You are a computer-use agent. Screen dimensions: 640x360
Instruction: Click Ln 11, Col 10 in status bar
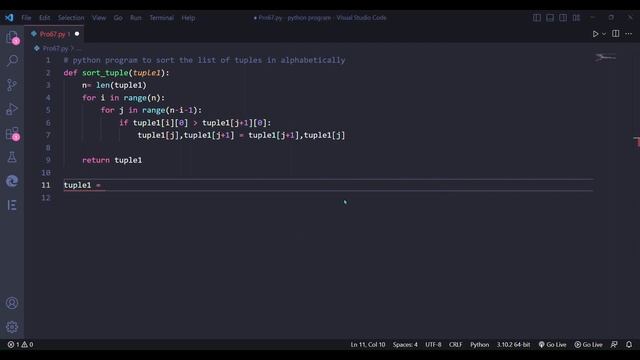pyautogui.click(x=368, y=344)
